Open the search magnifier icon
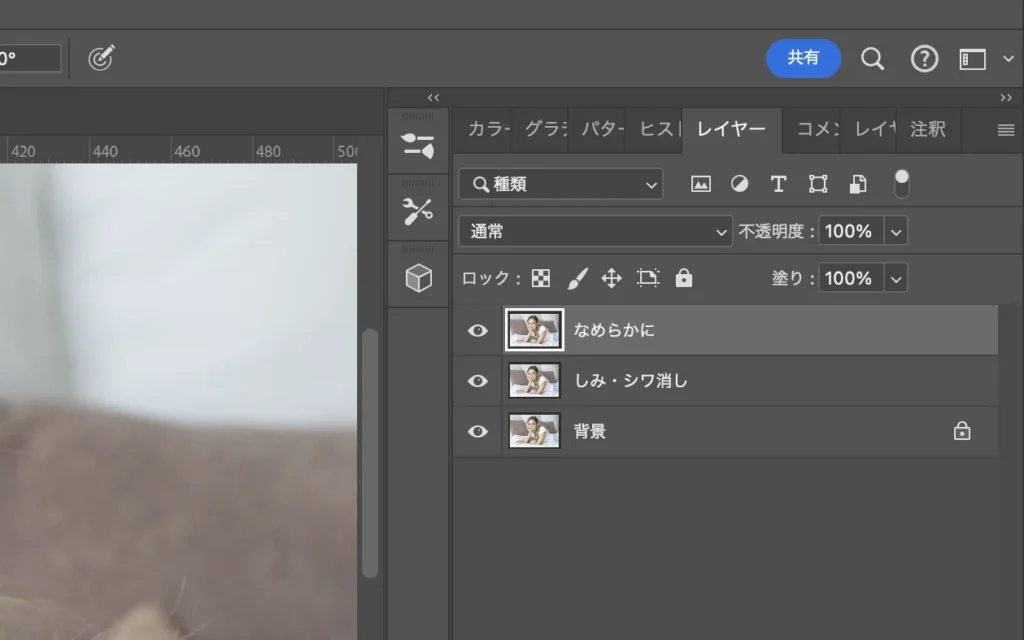Image resolution: width=1024 pixels, height=640 pixels. 872,59
